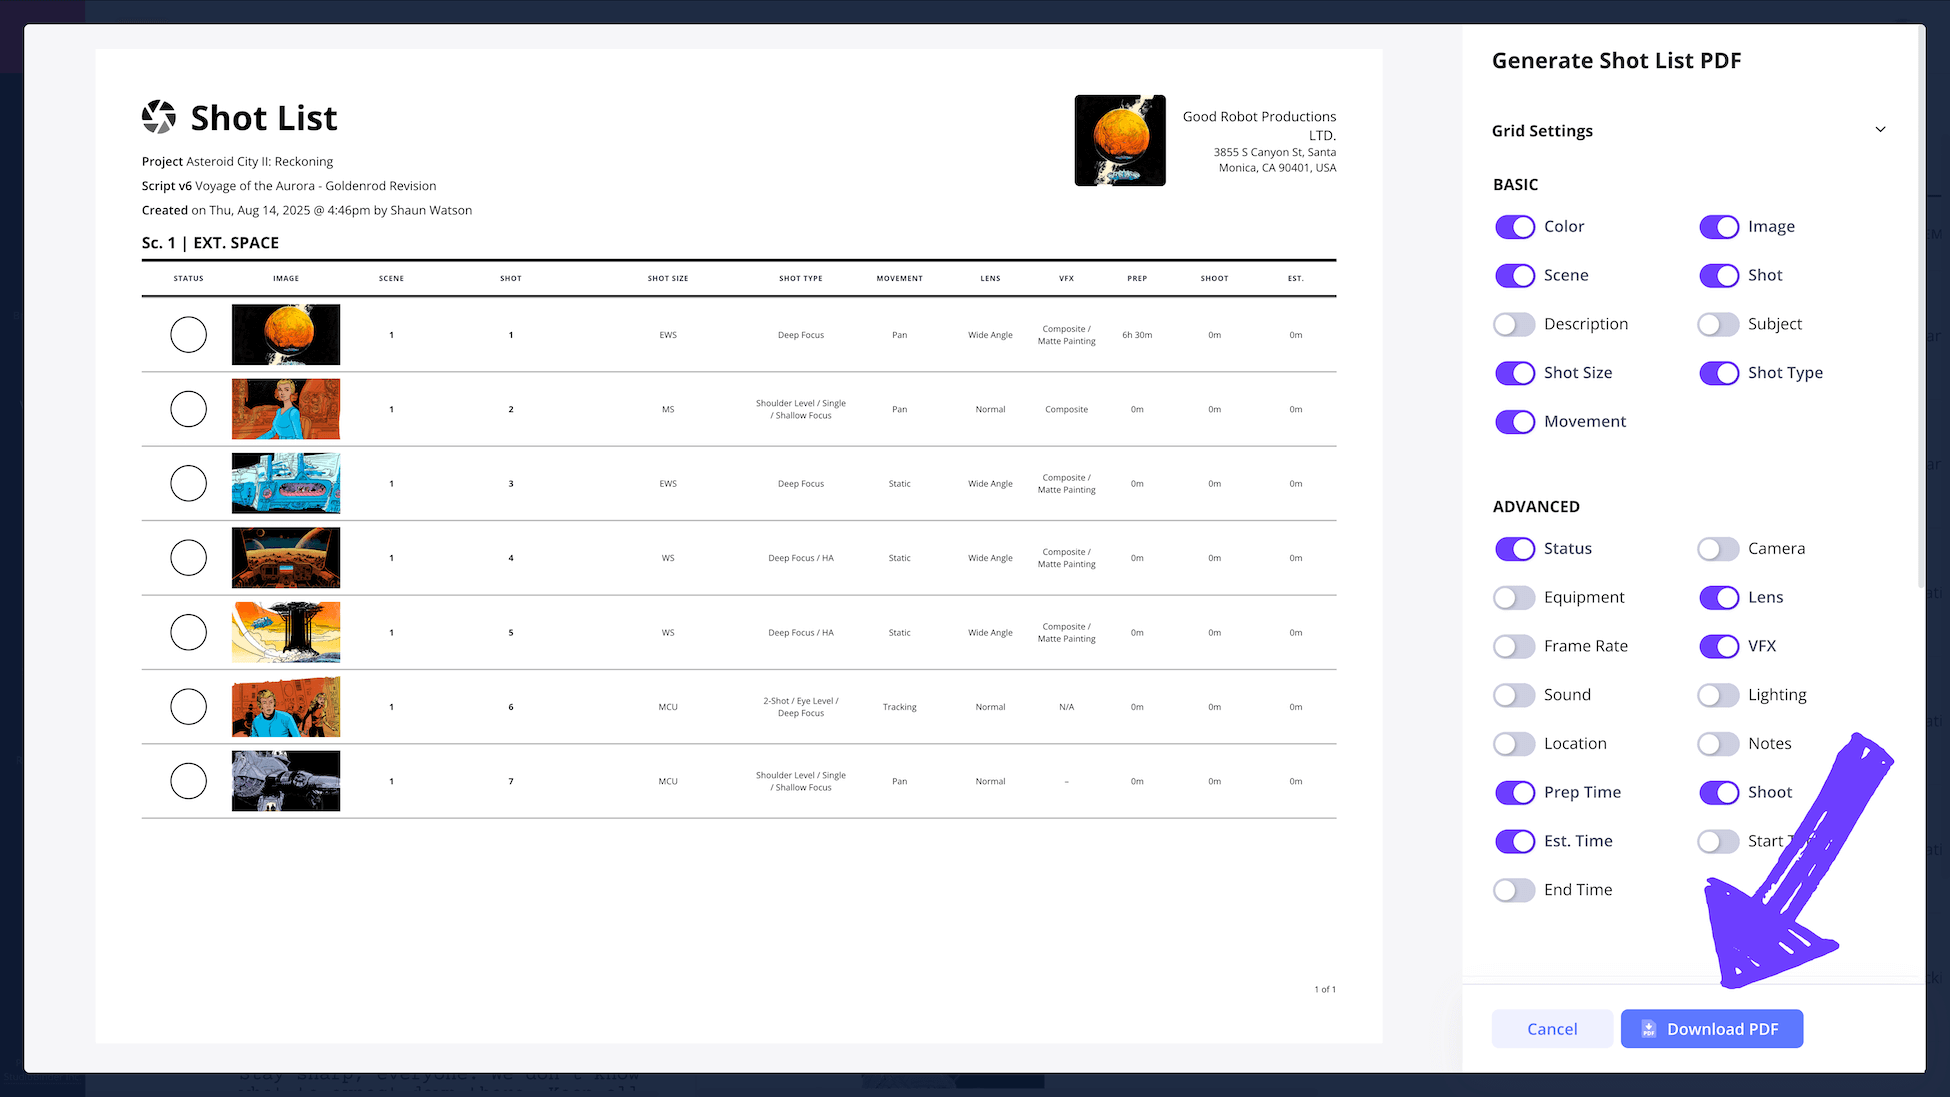Viewport: 1950px width, 1097px height.
Task: Select the orange planet thumbnail in shot 1
Action: (286, 335)
